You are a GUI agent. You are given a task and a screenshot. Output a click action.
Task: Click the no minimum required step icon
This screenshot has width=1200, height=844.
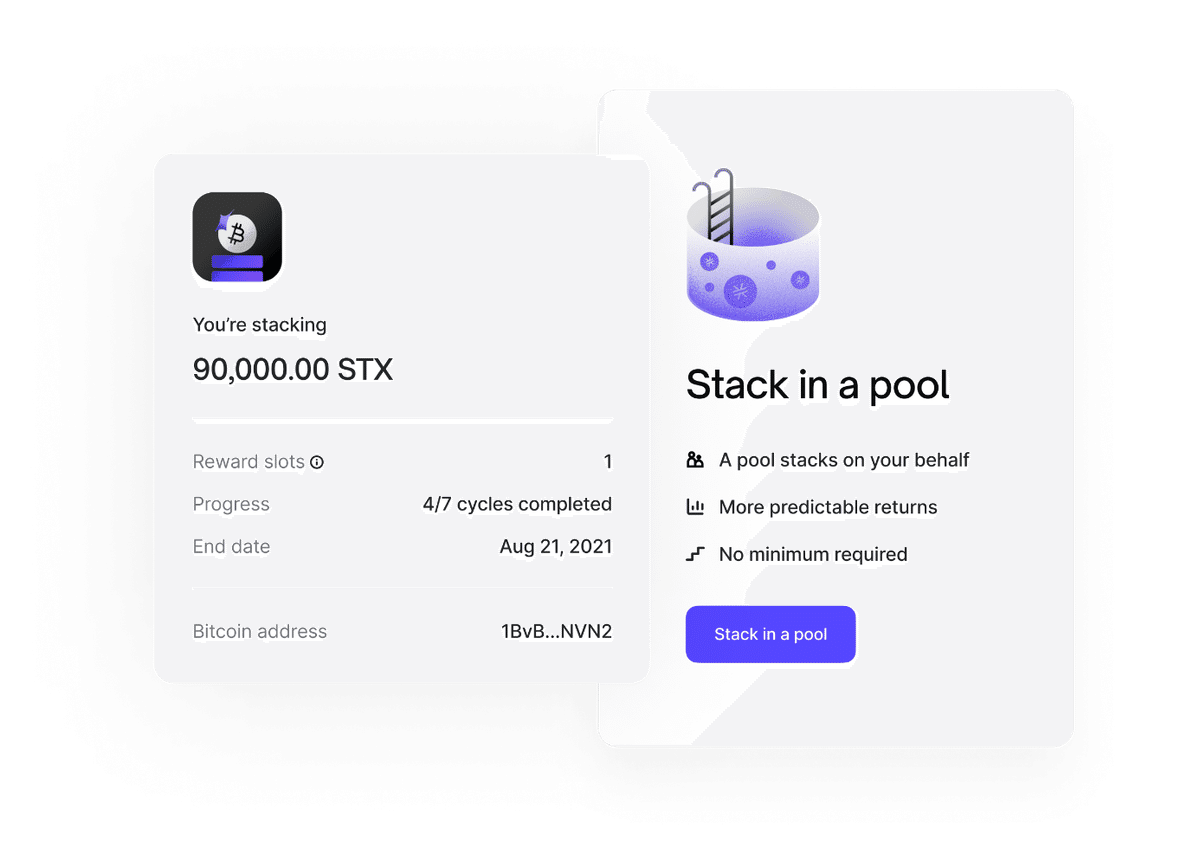pos(695,553)
